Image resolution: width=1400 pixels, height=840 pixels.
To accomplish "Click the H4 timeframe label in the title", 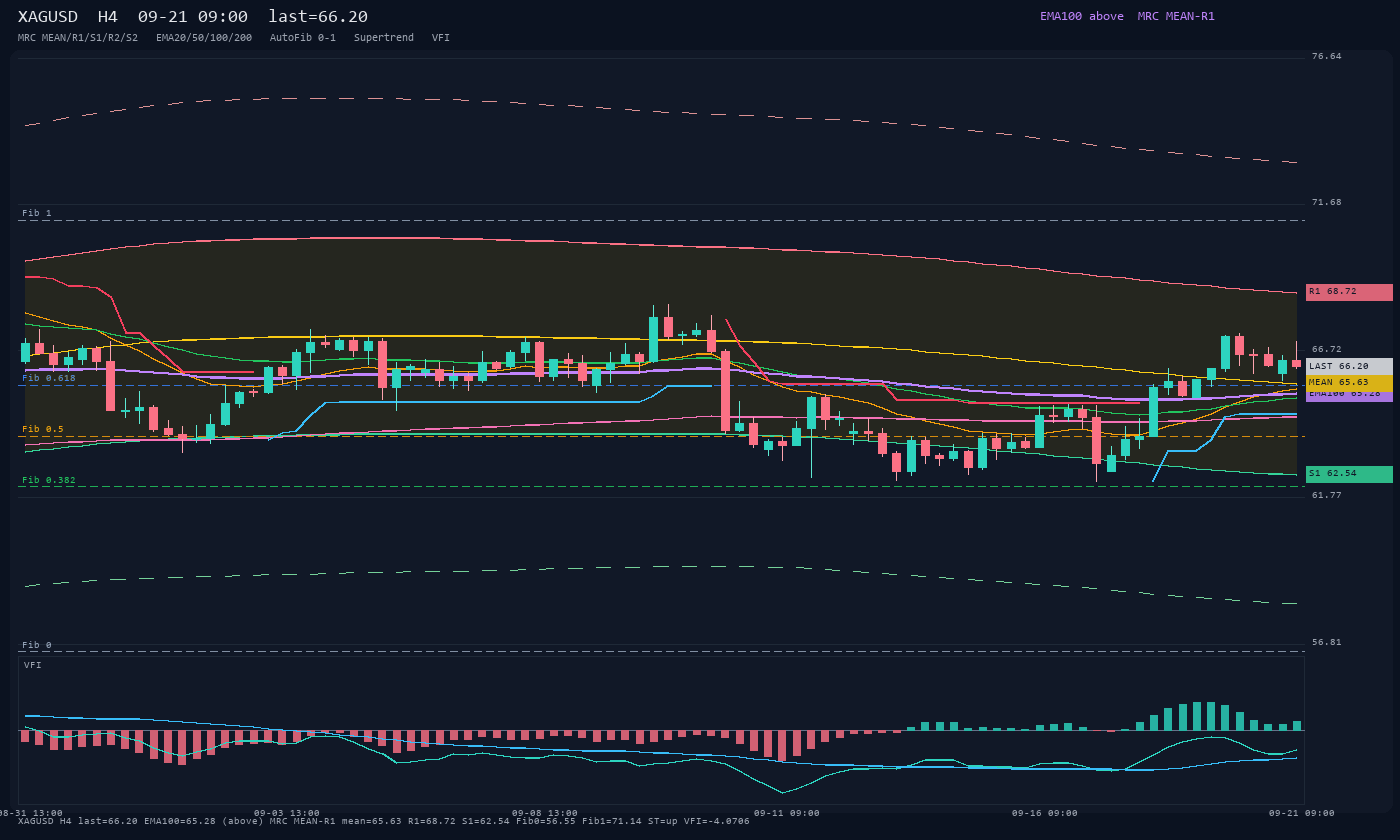I will [x=108, y=17].
